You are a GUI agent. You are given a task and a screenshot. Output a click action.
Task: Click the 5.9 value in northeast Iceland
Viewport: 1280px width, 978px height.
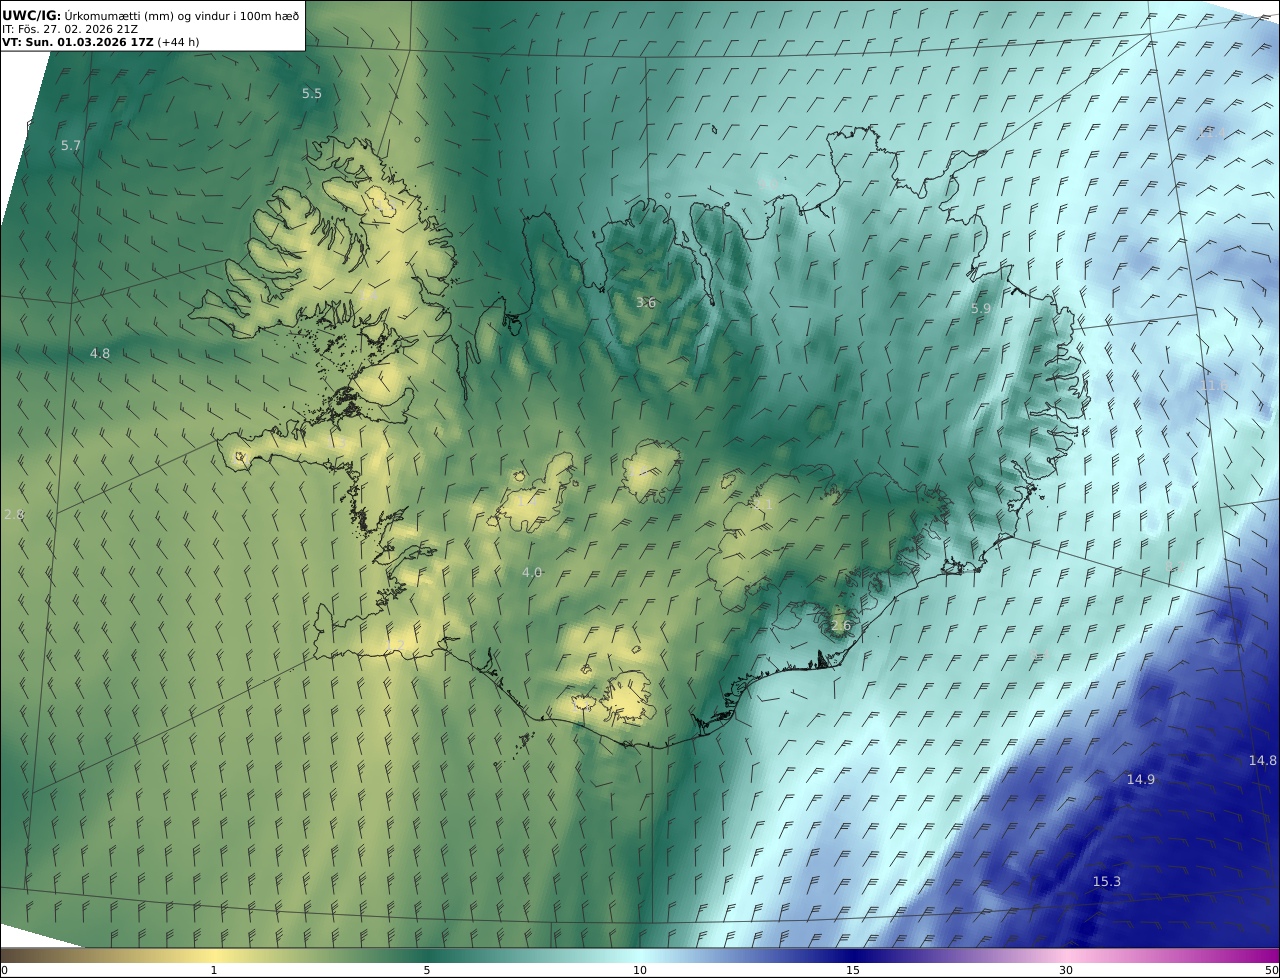pyautogui.click(x=981, y=309)
